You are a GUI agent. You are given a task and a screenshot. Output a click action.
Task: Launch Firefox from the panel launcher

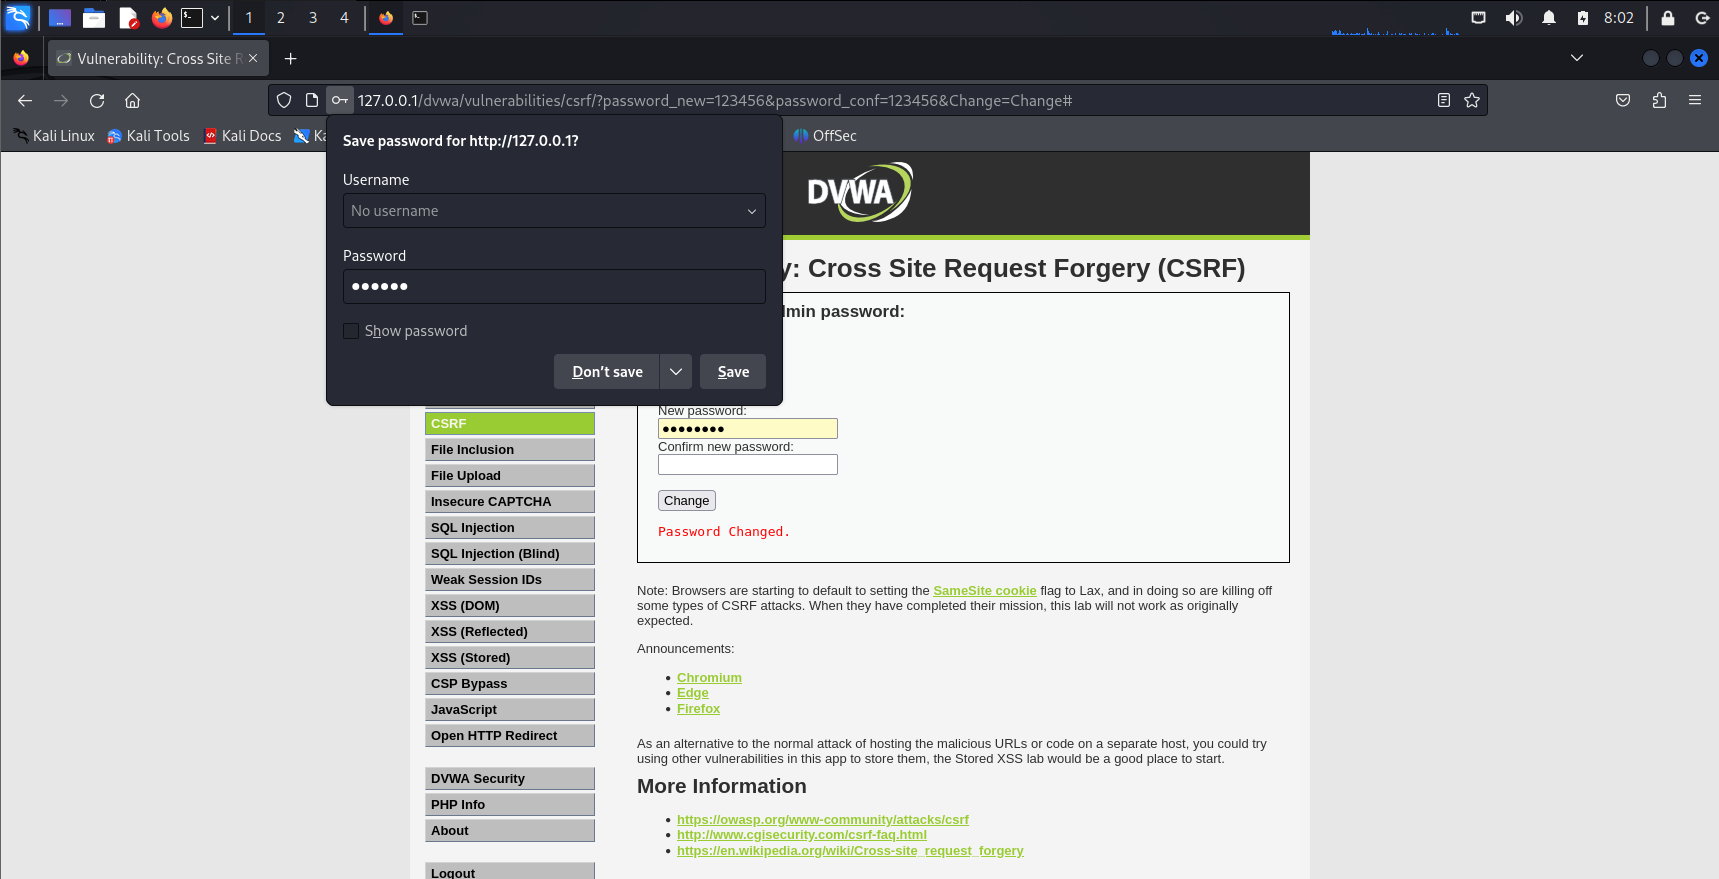coord(161,18)
